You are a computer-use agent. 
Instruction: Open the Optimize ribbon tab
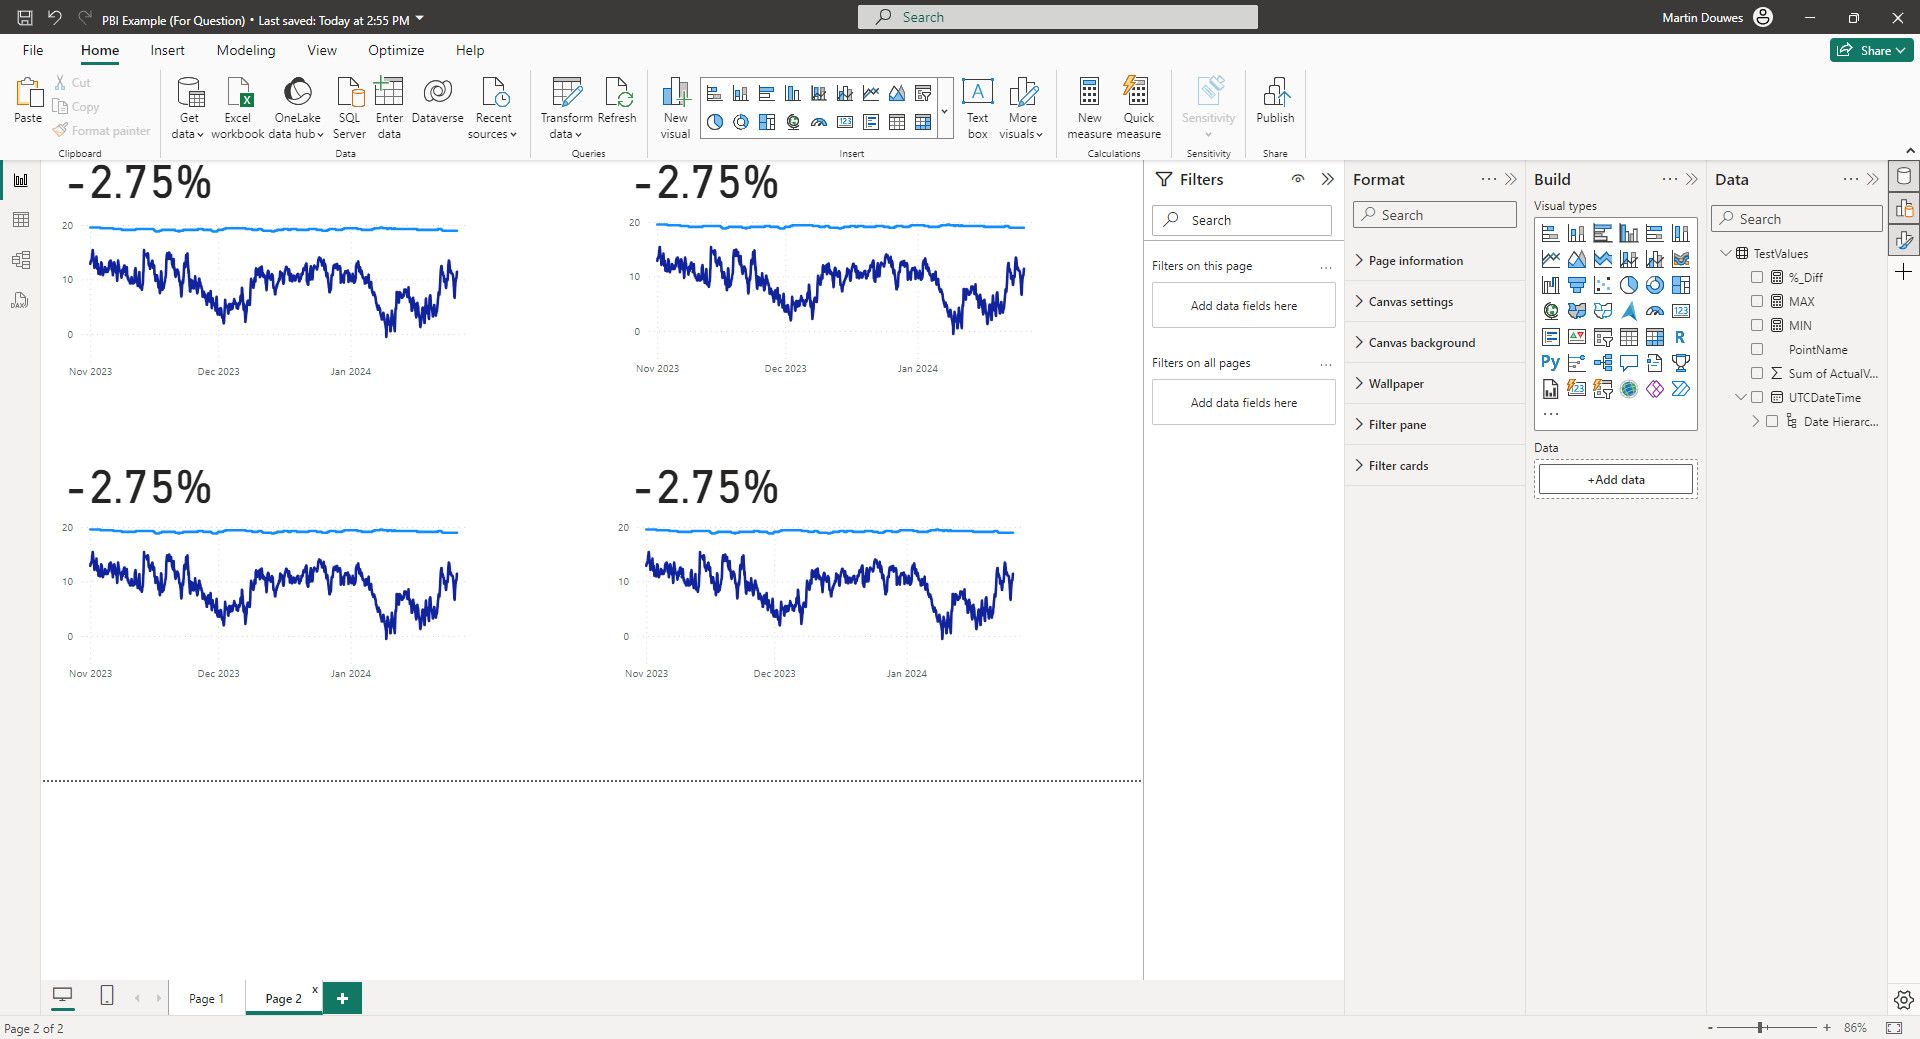coord(396,50)
